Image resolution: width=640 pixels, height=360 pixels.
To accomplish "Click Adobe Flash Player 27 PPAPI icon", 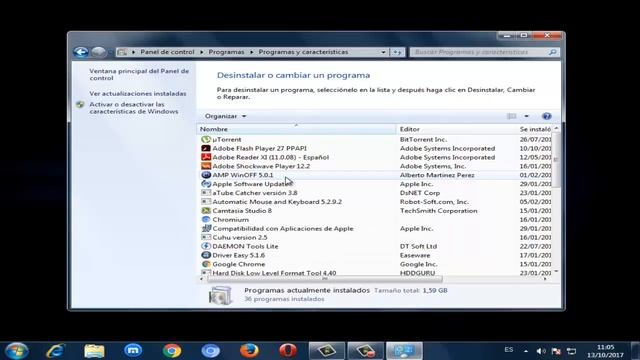I will [x=206, y=149].
